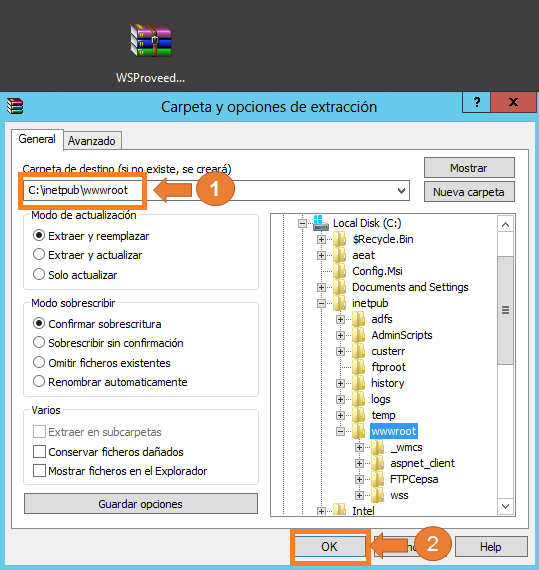Click the custerr folder icon
Image resolution: width=539 pixels, height=570 pixels.
coord(358,351)
